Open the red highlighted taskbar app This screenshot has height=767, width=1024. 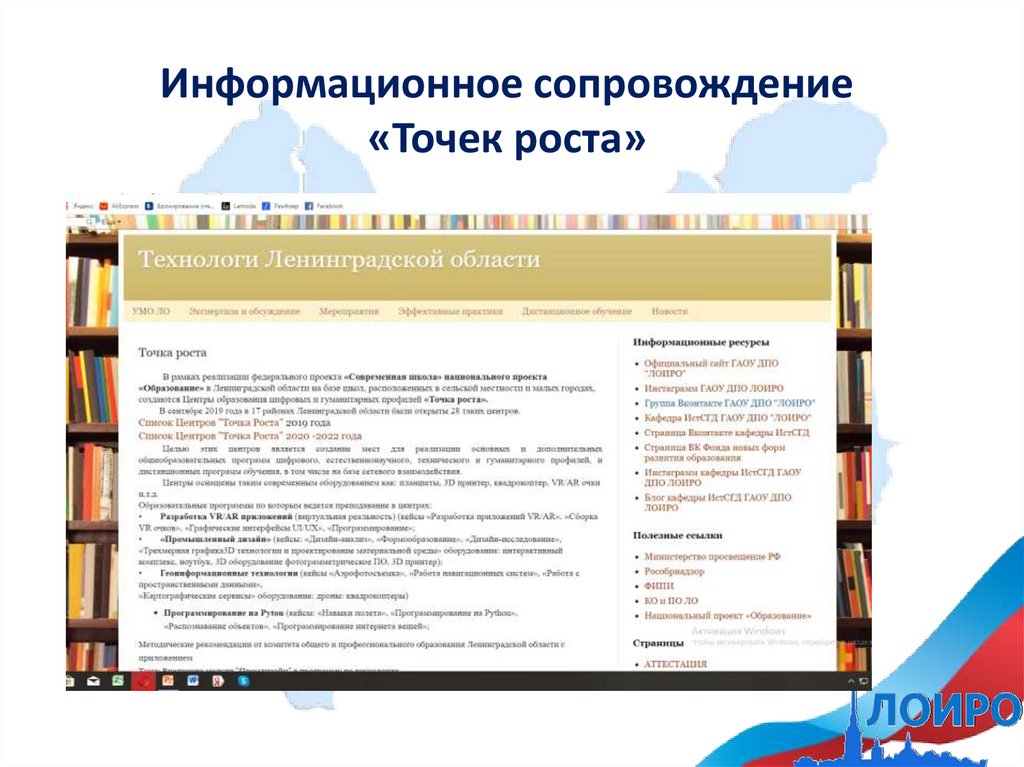point(143,681)
